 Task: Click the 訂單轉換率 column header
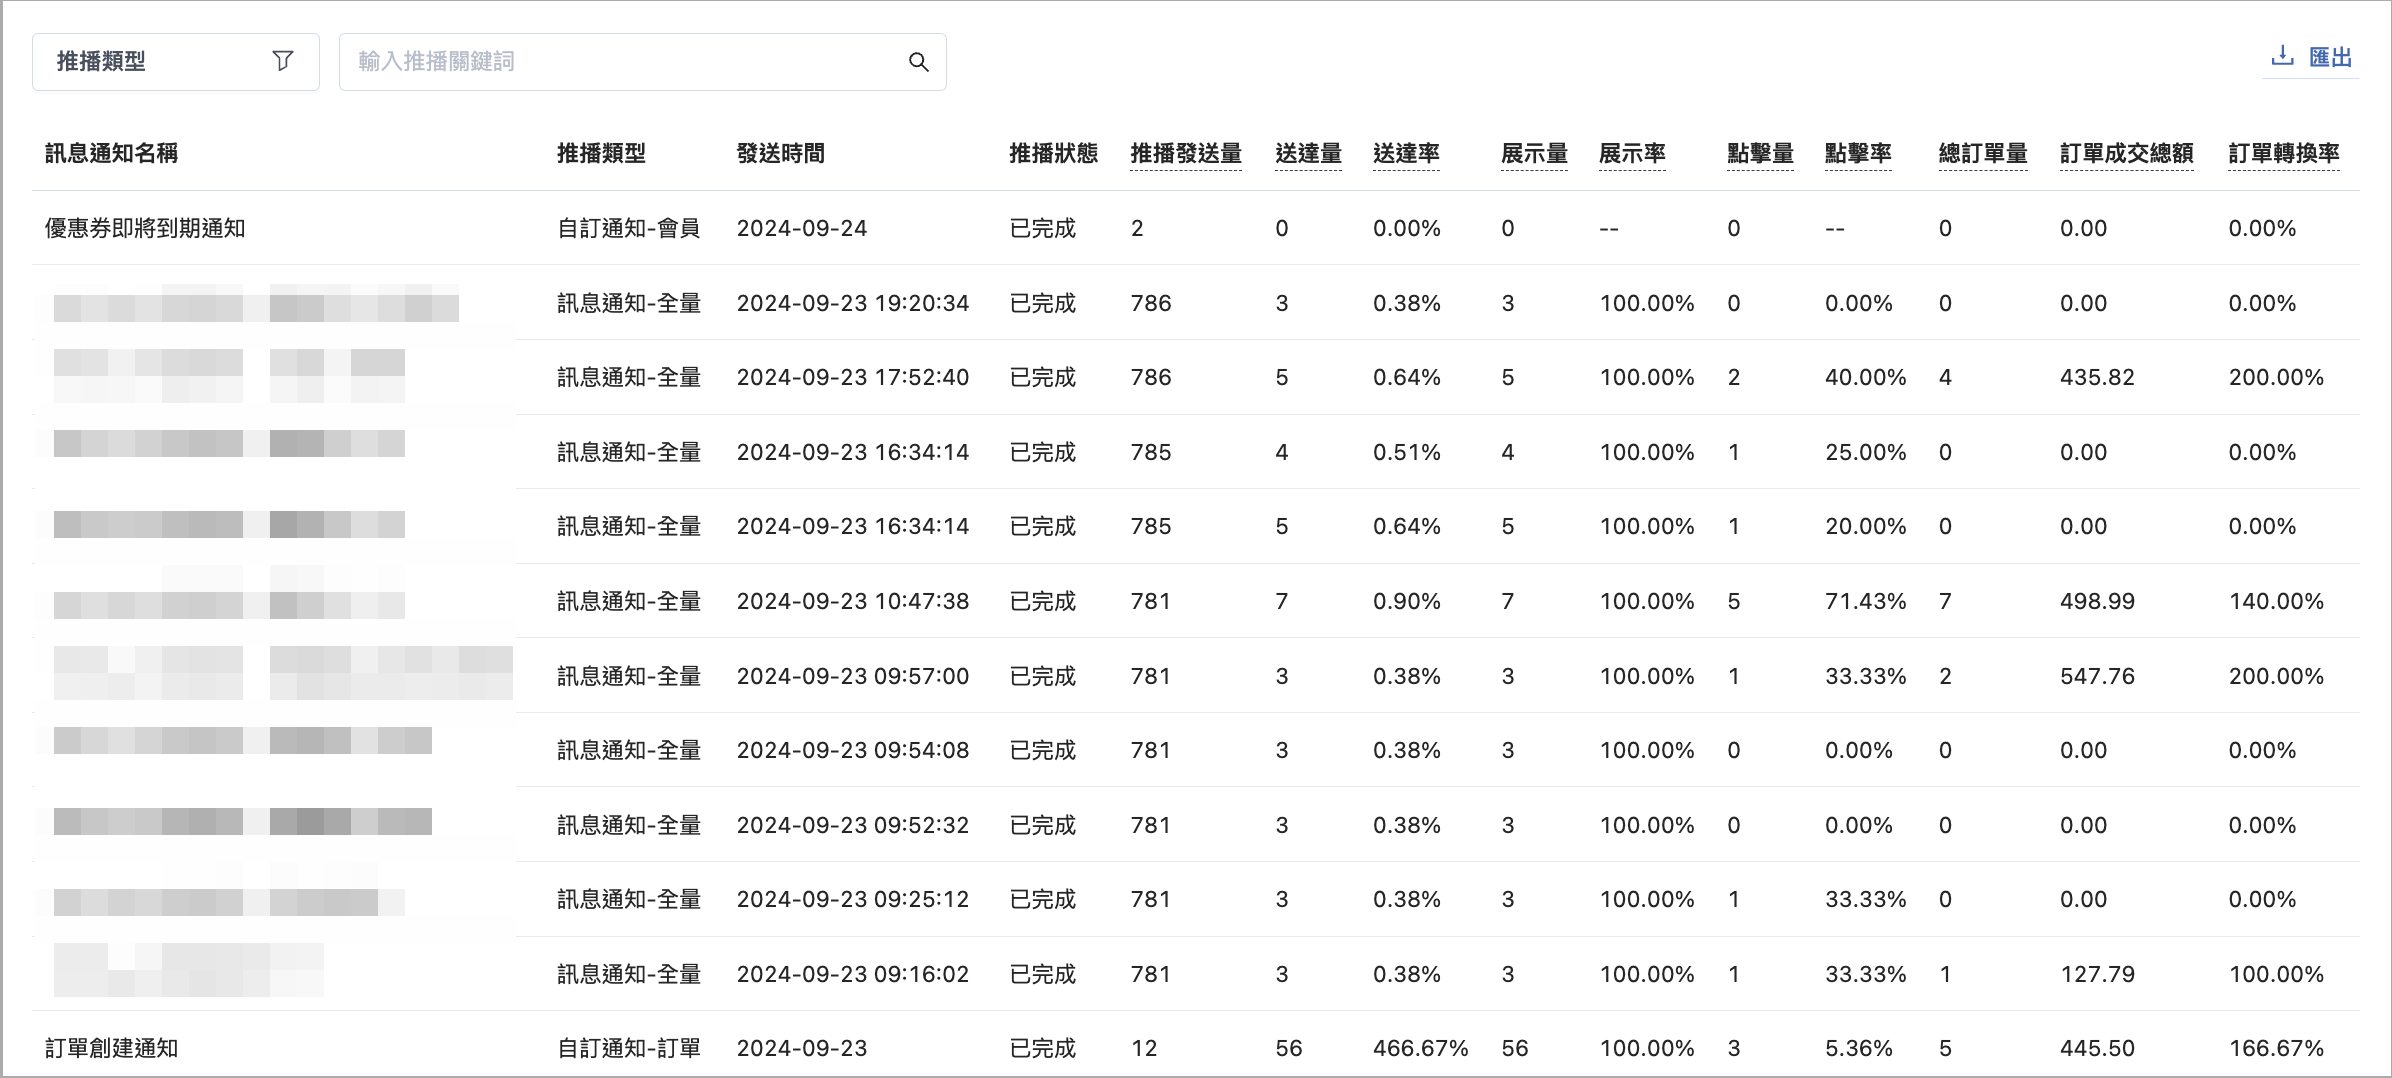(x=2284, y=153)
